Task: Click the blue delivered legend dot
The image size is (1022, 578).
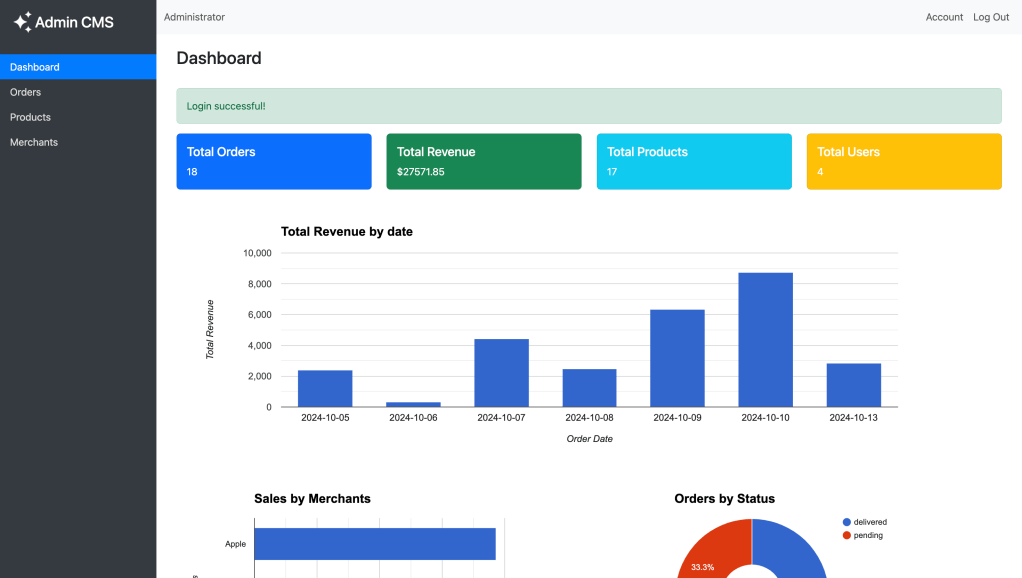Action: tap(847, 522)
